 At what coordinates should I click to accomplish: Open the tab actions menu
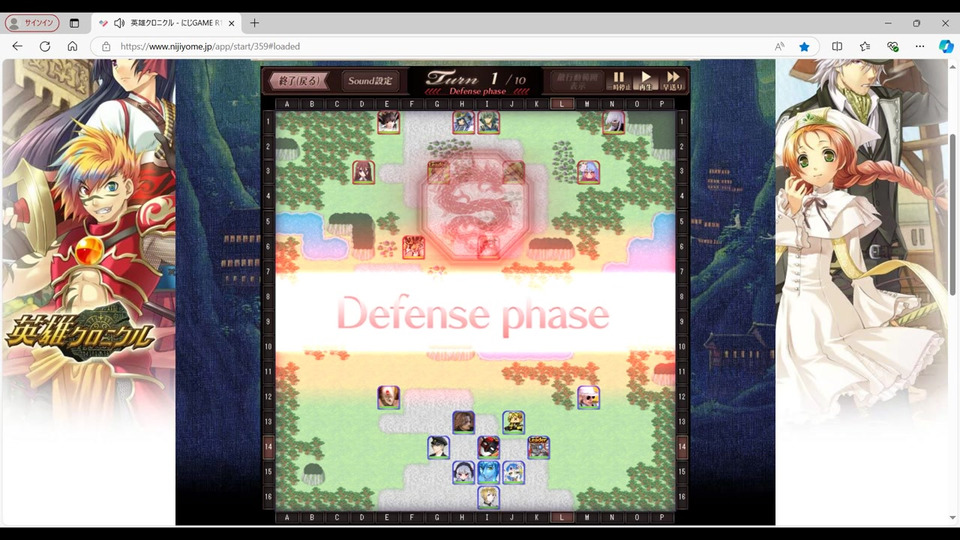click(74, 23)
